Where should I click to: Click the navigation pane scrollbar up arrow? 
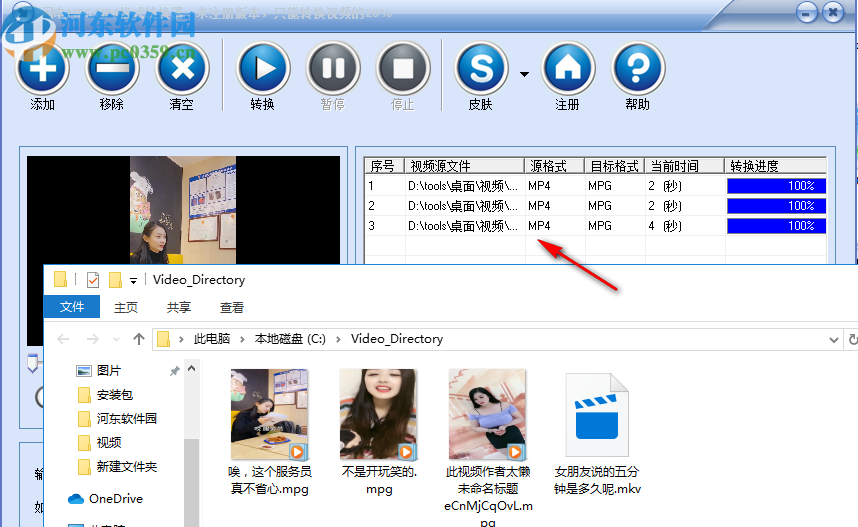coord(192,369)
